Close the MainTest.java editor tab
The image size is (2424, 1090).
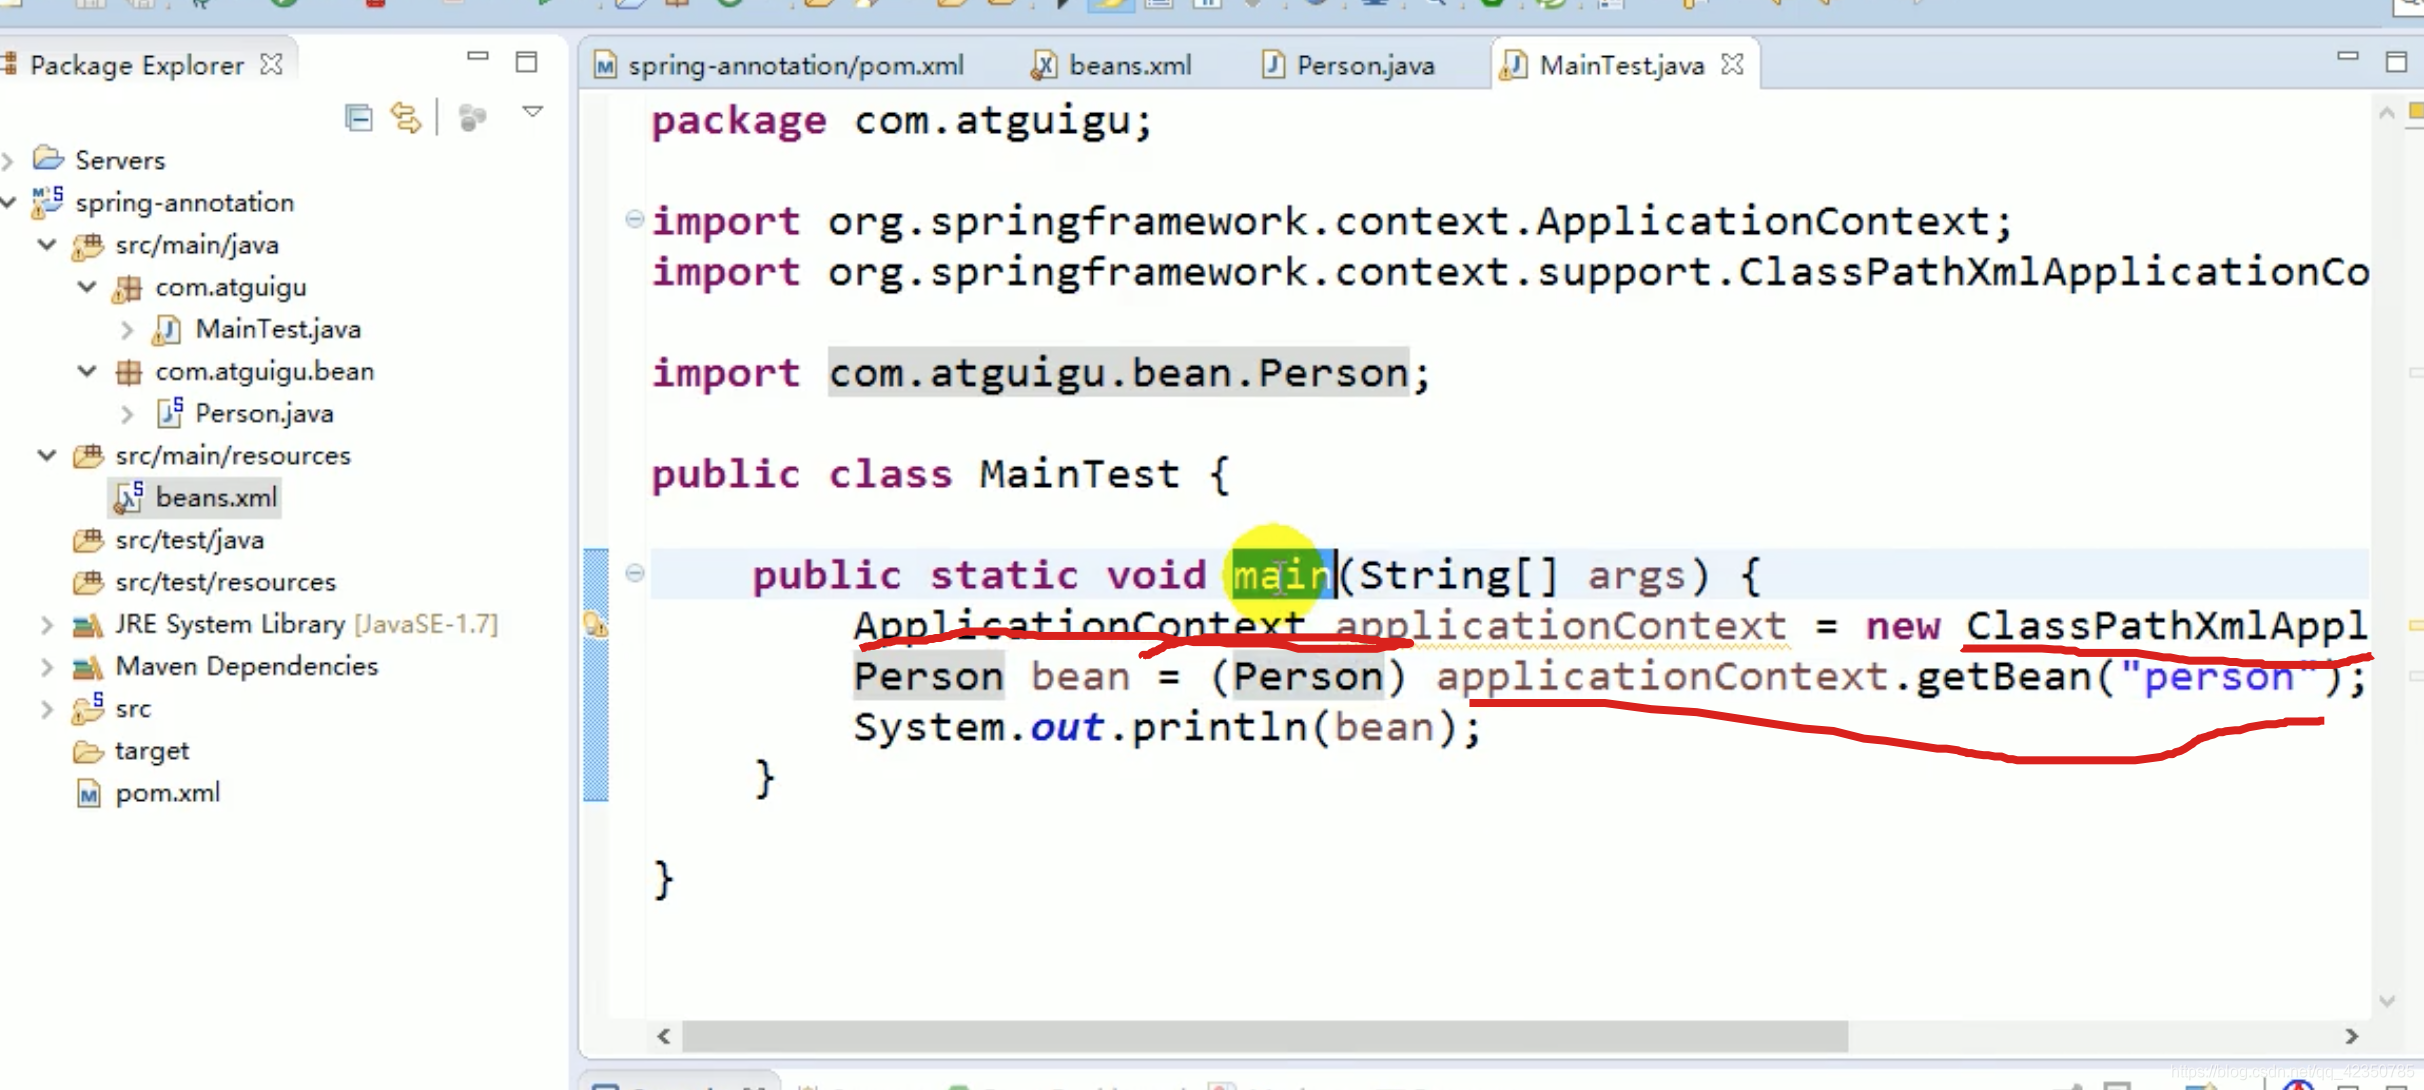pos(1732,64)
